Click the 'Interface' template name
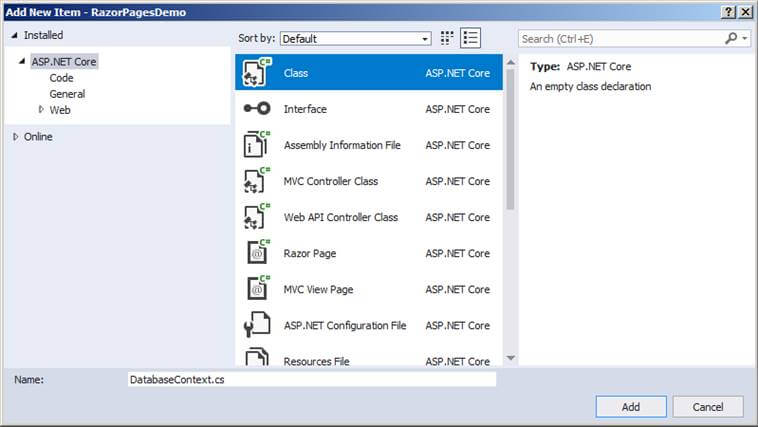Screen dimensions: 758x427 pyautogui.click(x=305, y=109)
